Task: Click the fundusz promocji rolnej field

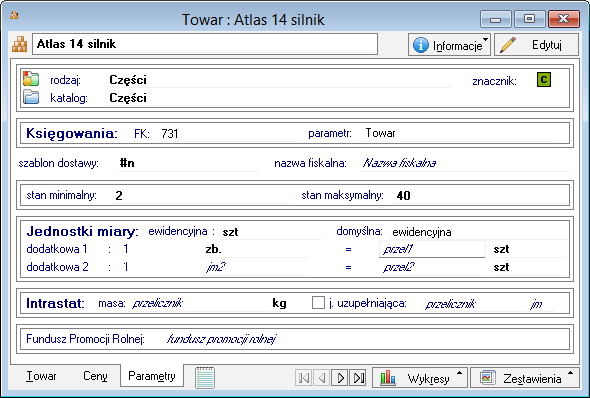Action: pyautogui.click(x=222, y=339)
